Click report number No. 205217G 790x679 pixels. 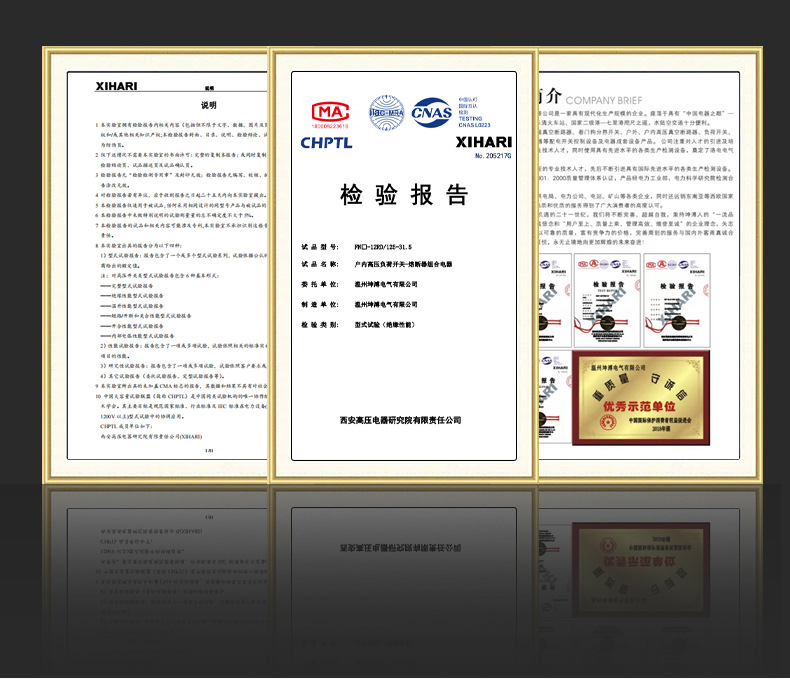[x=487, y=157]
